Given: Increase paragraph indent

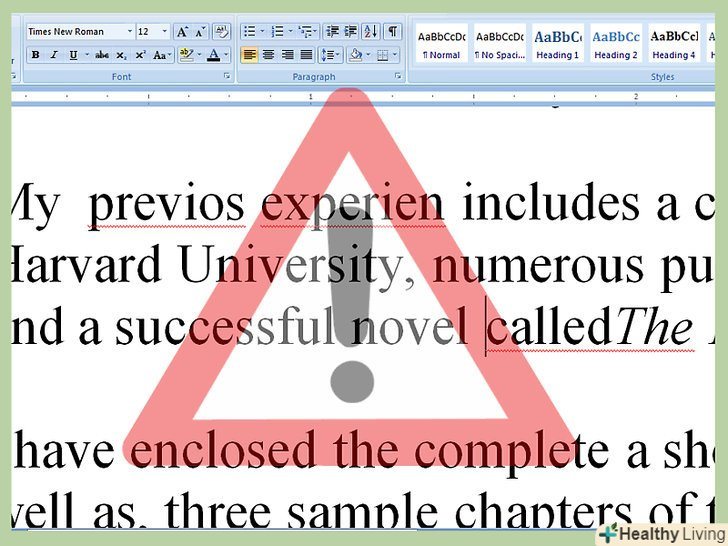Looking at the screenshot, I should pyautogui.click(x=351, y=32).
